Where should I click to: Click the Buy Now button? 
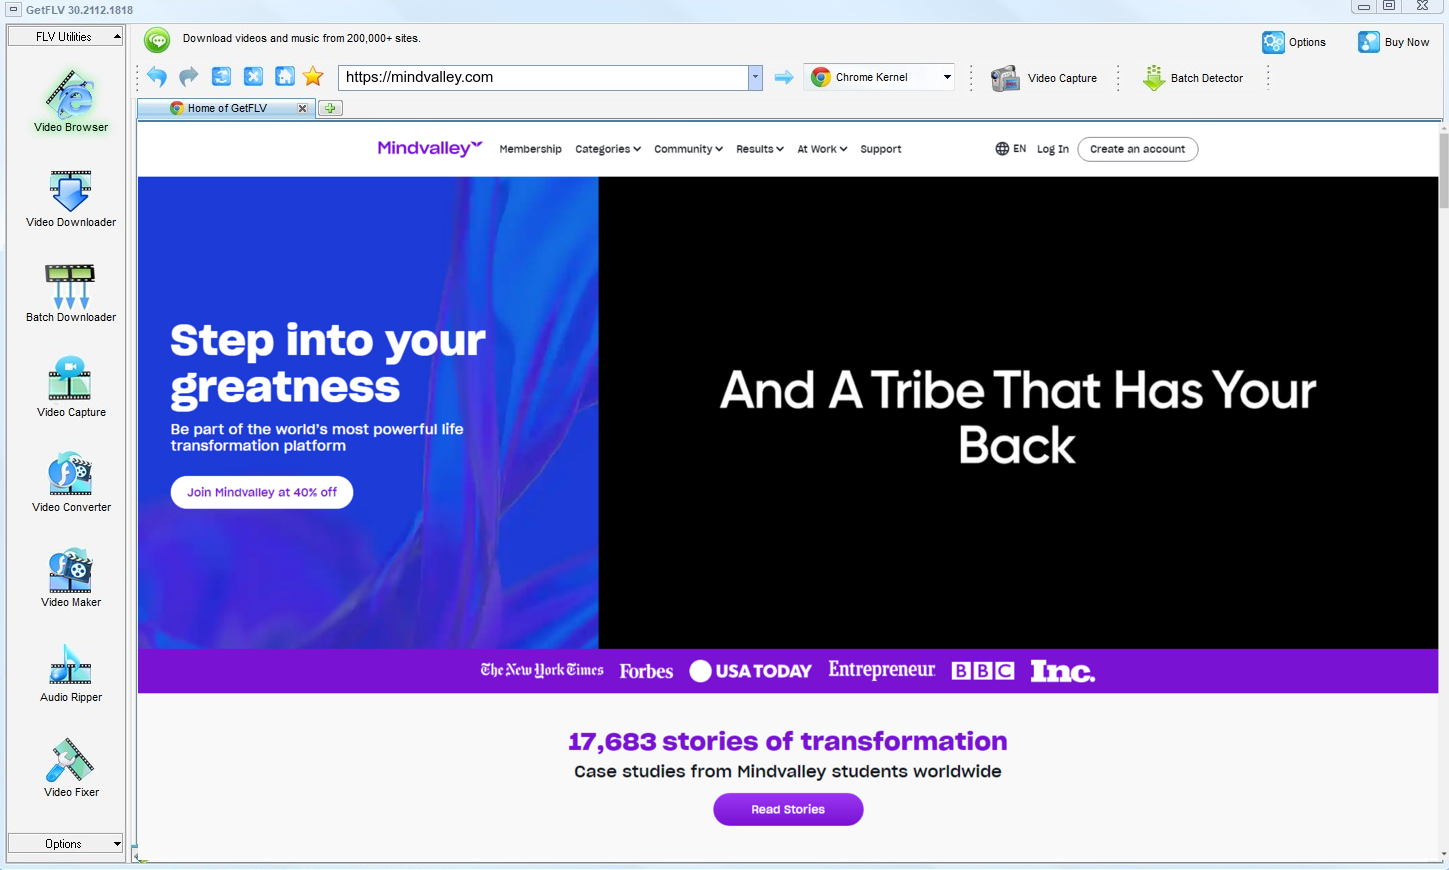click(1394, 42)
